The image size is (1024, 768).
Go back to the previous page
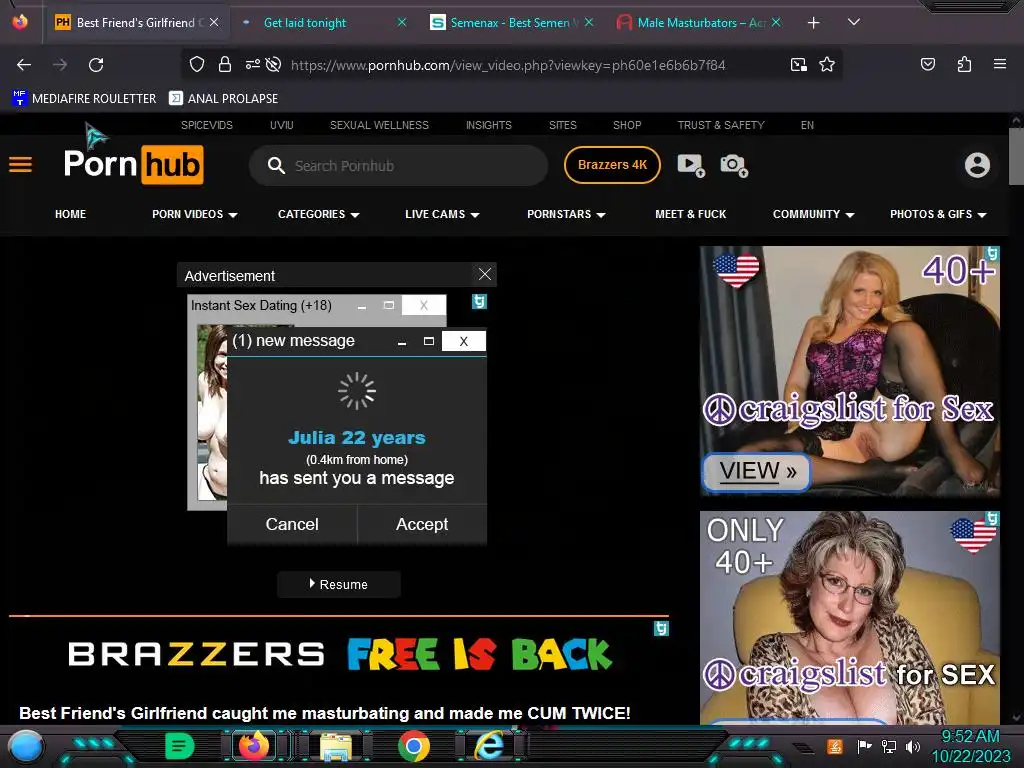(24, 65)
